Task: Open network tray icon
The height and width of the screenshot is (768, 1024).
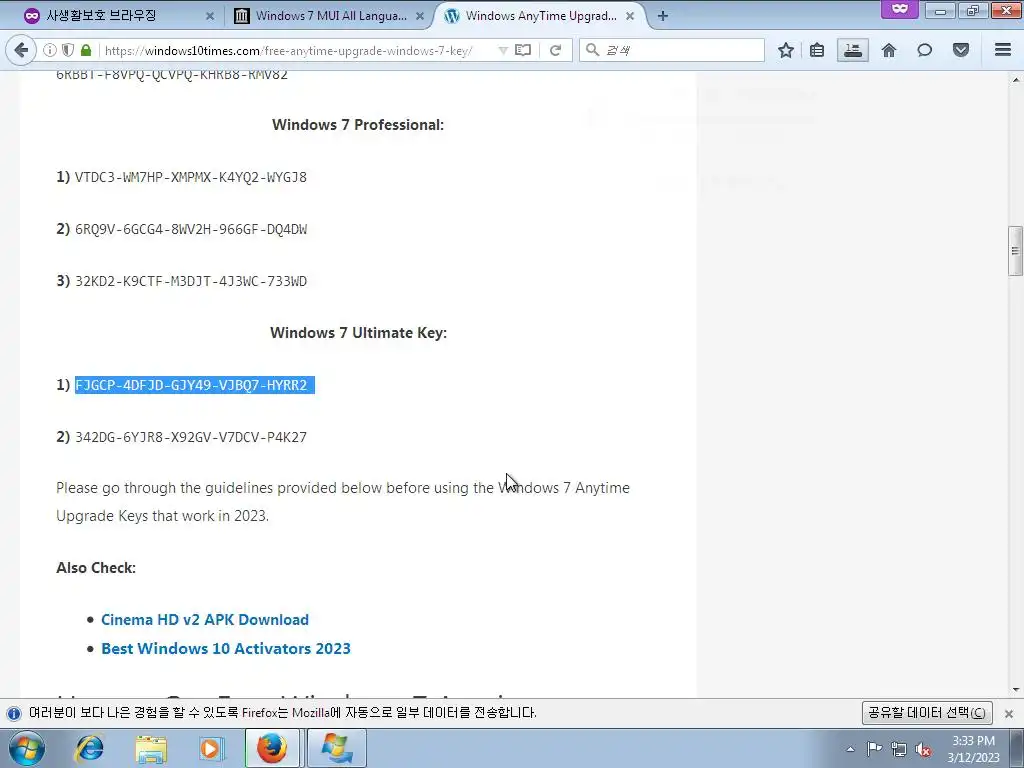Action: [899, 749]
